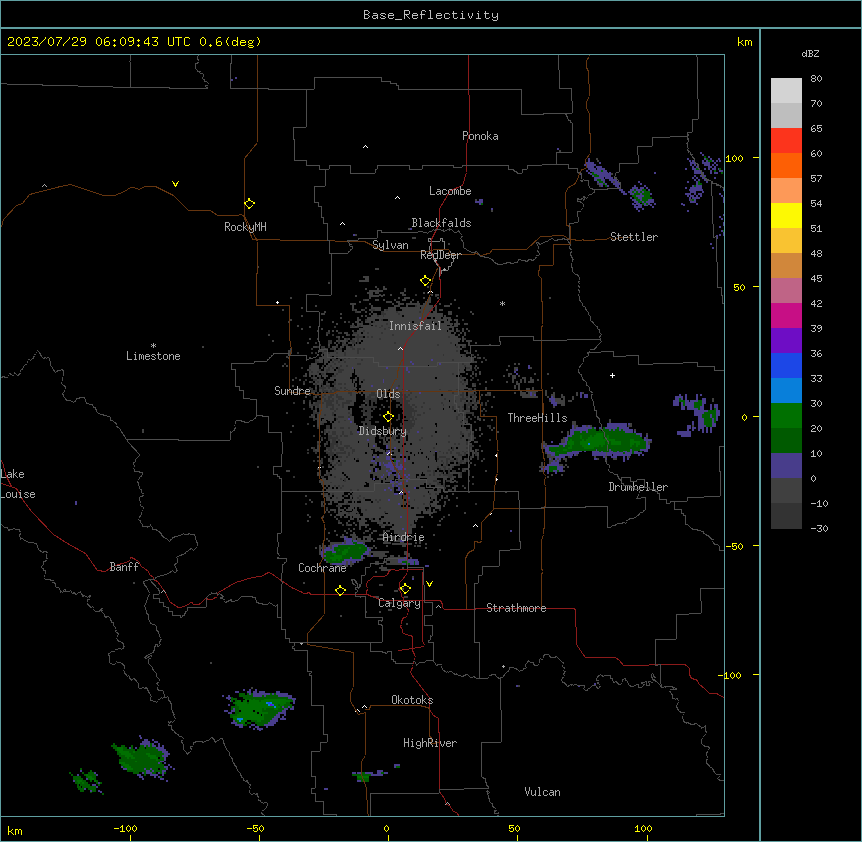Pick the slate purple 0-10 dBZ legend swatch

[786, 466]
